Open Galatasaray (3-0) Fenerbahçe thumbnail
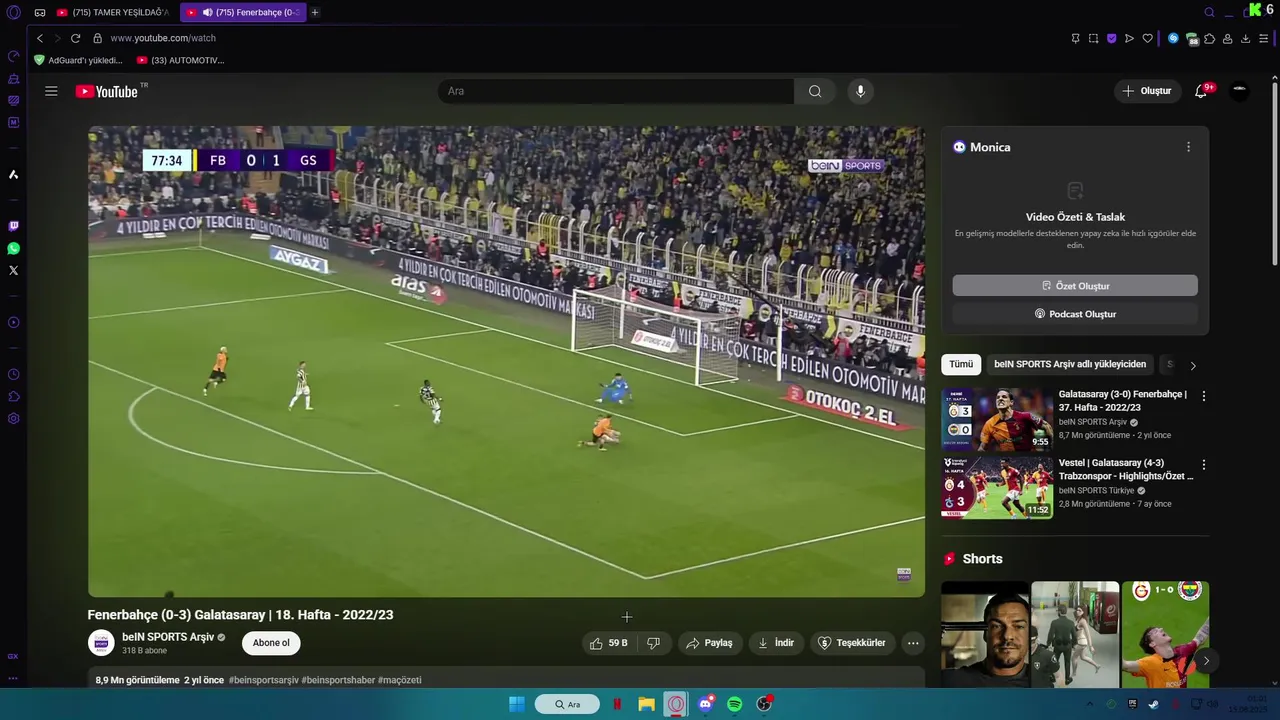This screenshot has width=1280, height=720. click(997, 419)
